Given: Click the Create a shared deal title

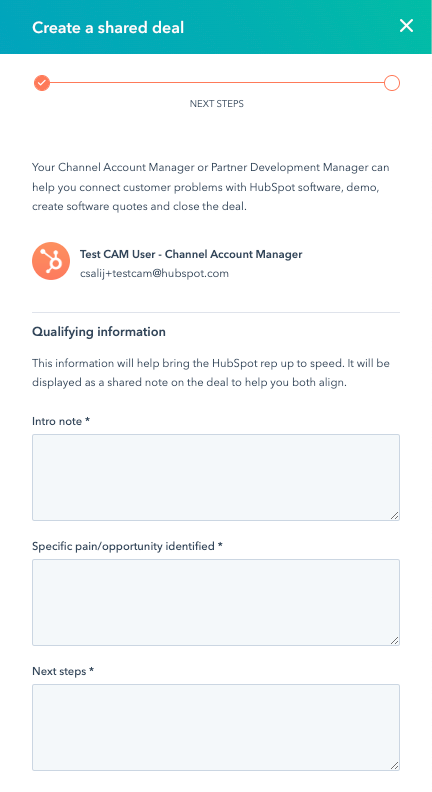Looking at the screenshot, I should (108, 27).
